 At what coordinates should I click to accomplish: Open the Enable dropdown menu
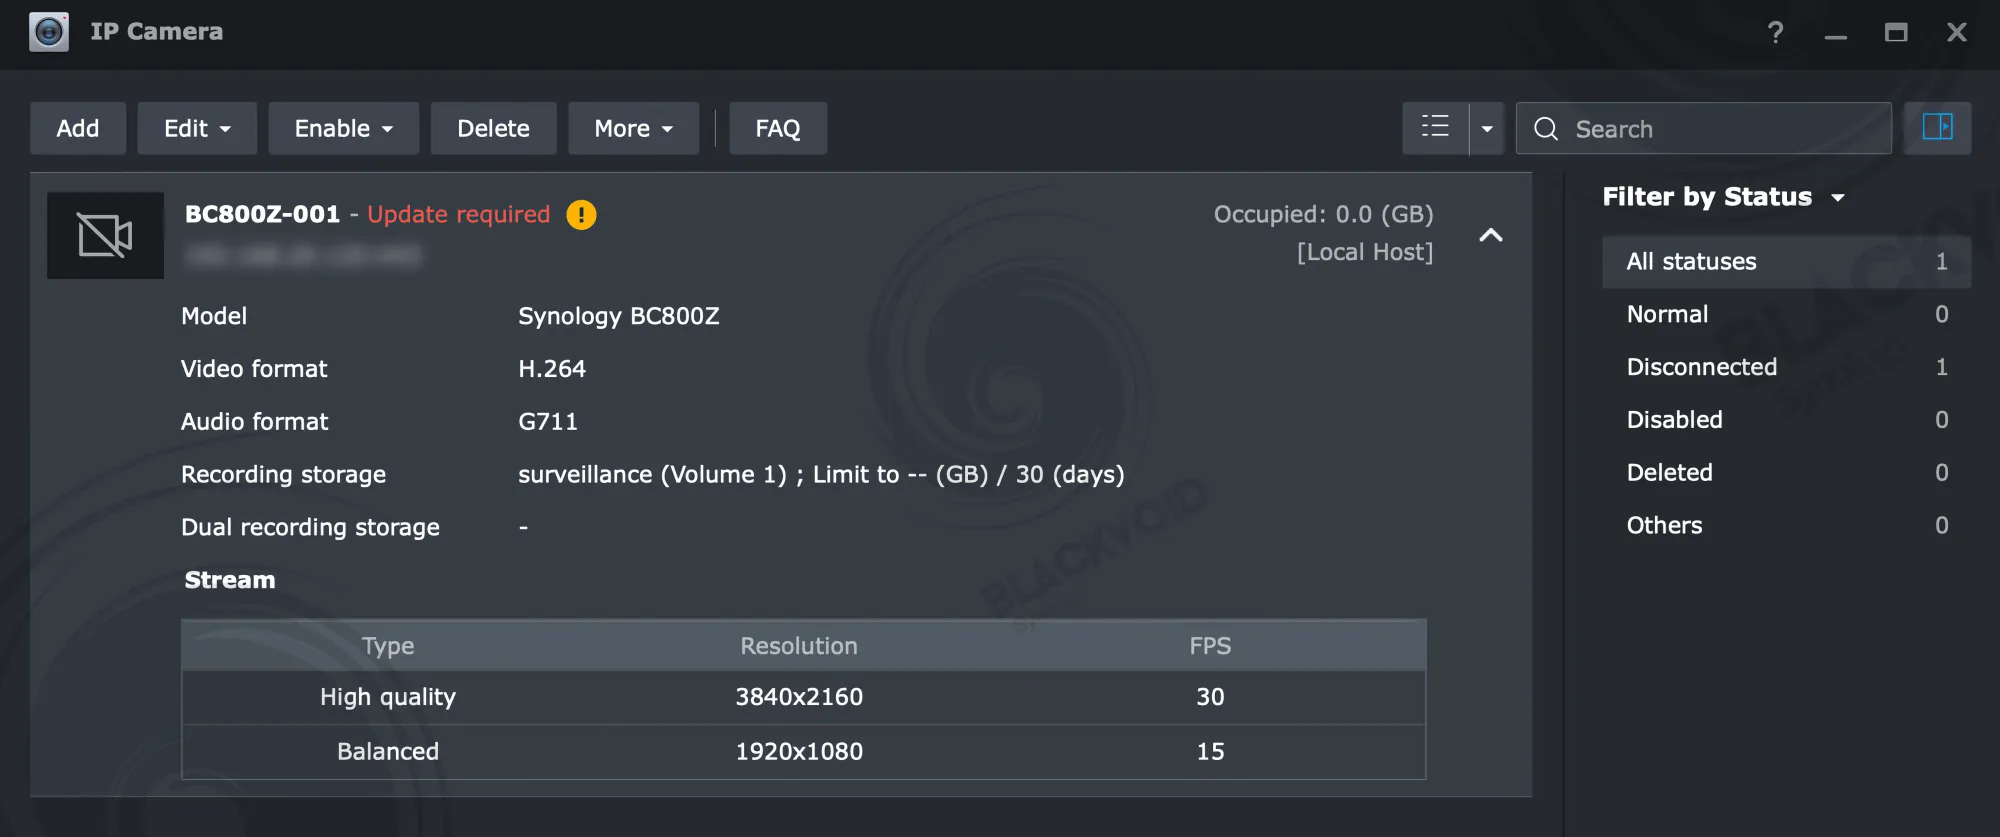click(343, 129)
